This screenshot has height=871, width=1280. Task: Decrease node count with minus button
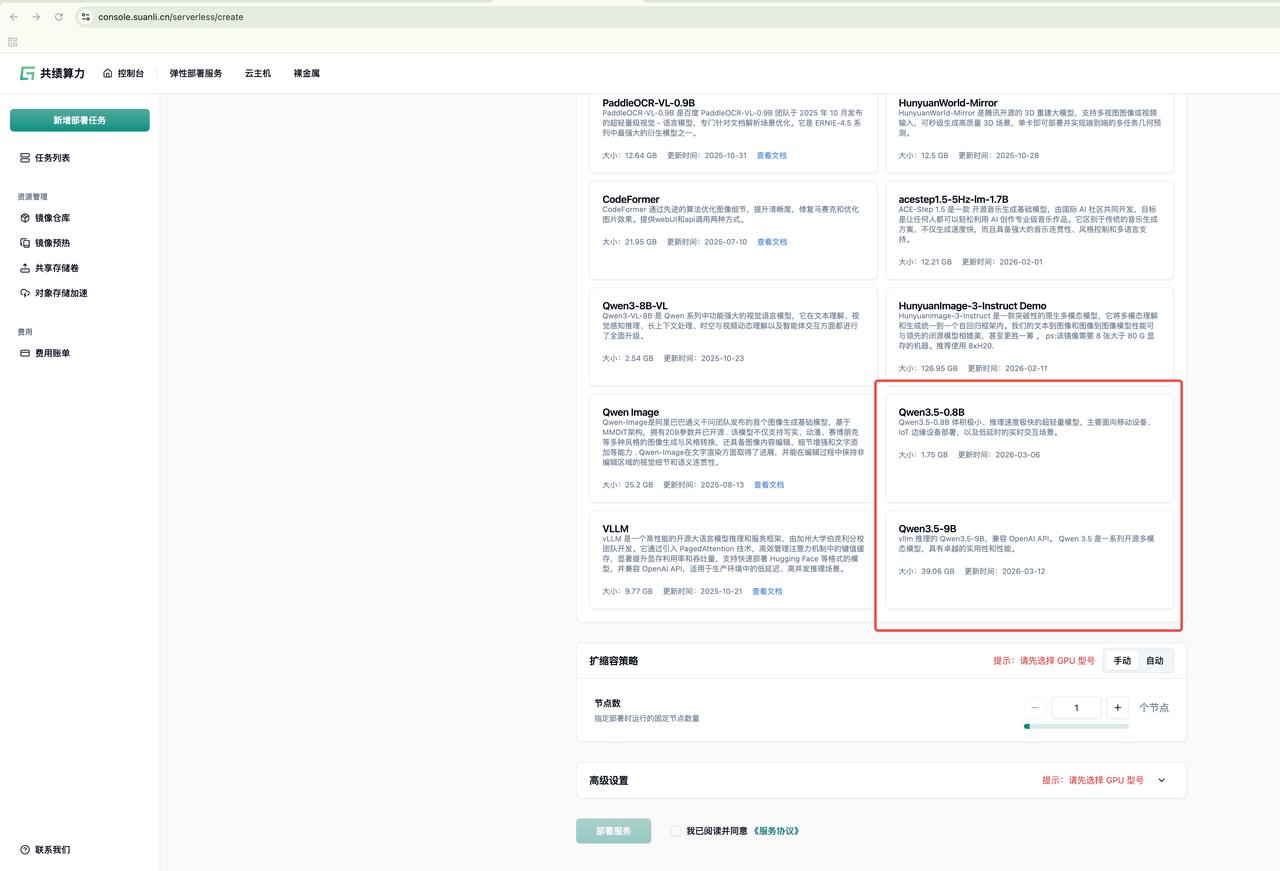pos(1035,707)
